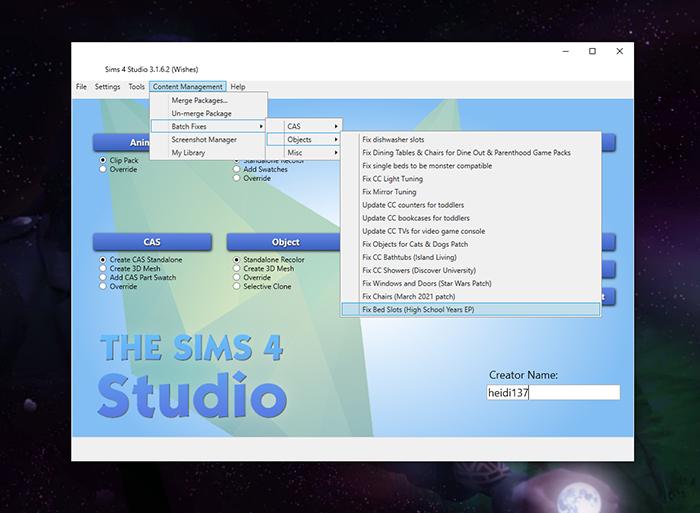700x513 pixels.
Task: Select the Selective Clone option
Action: [x=237, y=286]
